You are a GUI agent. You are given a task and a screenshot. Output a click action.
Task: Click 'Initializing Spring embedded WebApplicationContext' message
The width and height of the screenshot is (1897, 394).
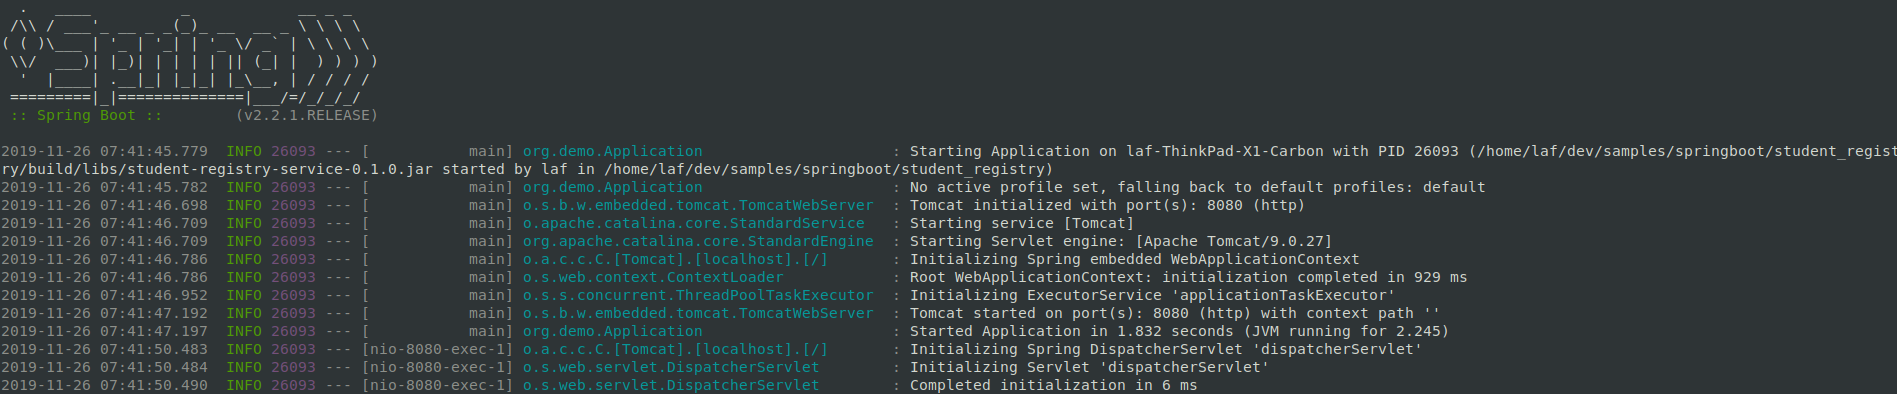click(1134, 259)
